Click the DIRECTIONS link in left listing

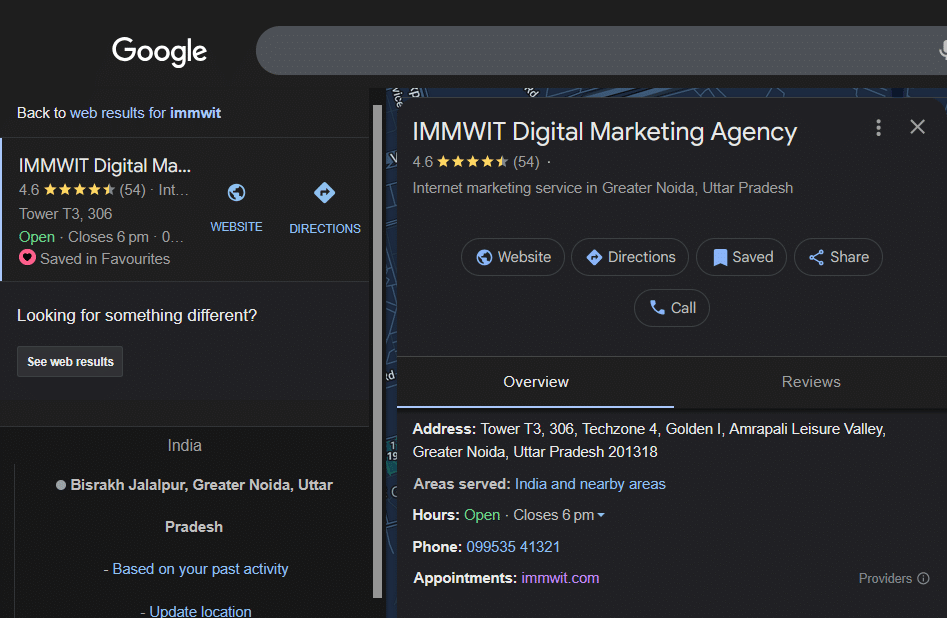coord(325,229)
